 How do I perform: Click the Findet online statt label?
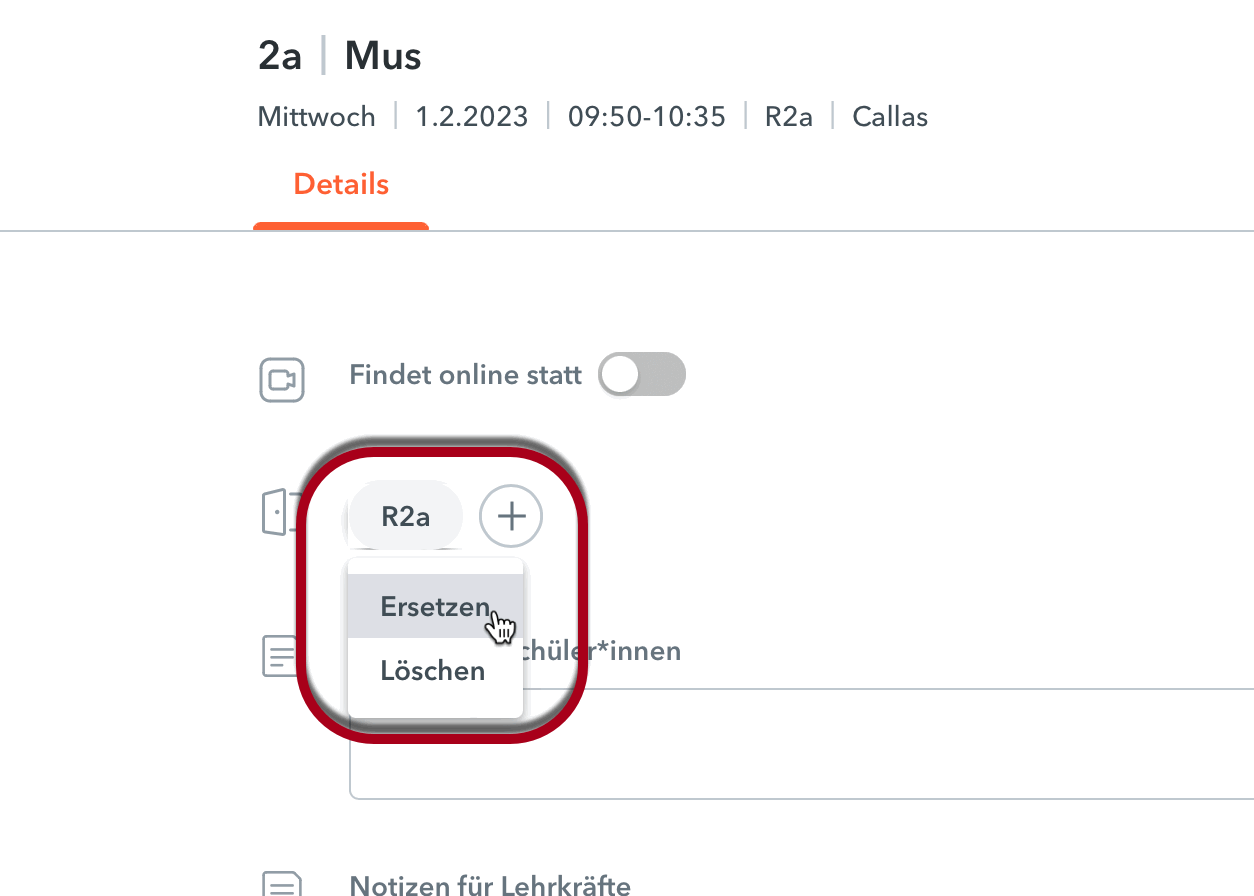[465, 376]
